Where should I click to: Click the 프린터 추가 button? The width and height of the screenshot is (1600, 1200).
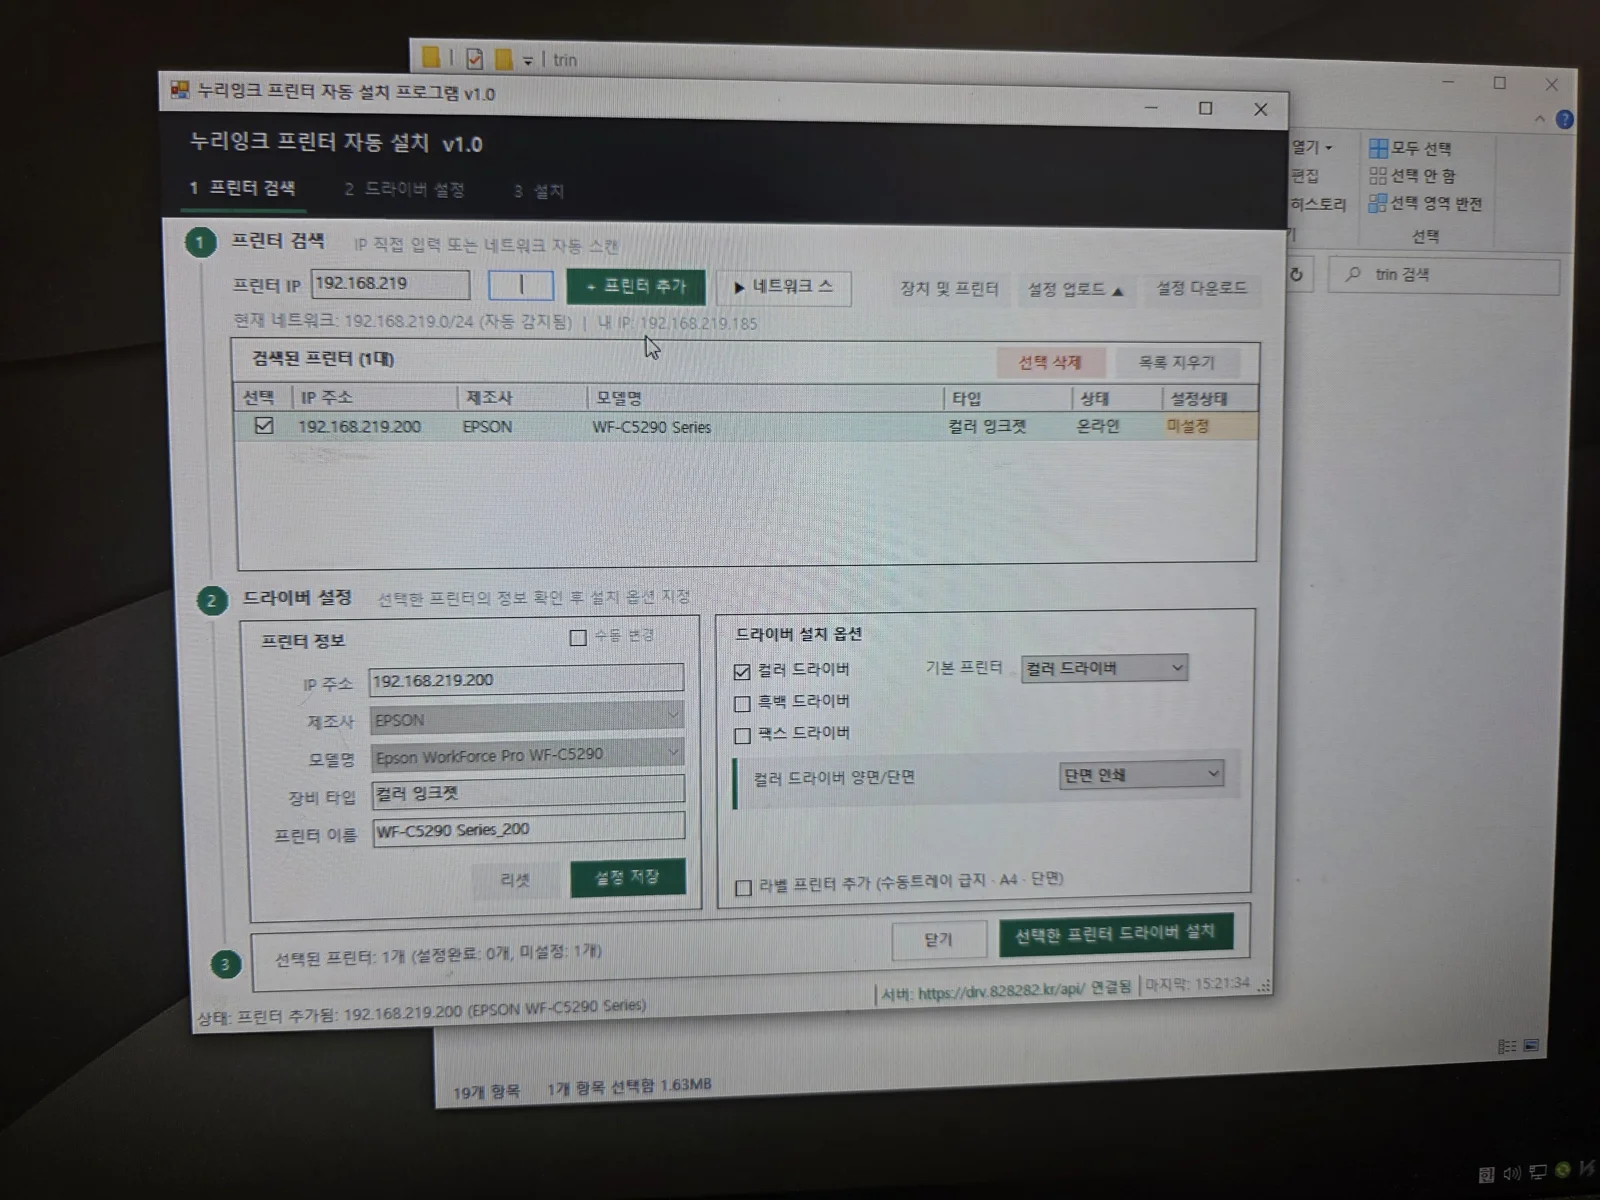(636, 286)
